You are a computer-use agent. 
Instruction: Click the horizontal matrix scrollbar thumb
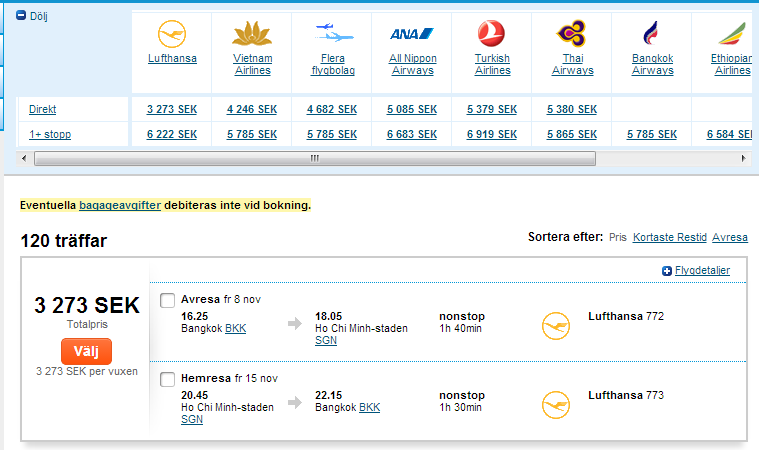pos(315,158)
